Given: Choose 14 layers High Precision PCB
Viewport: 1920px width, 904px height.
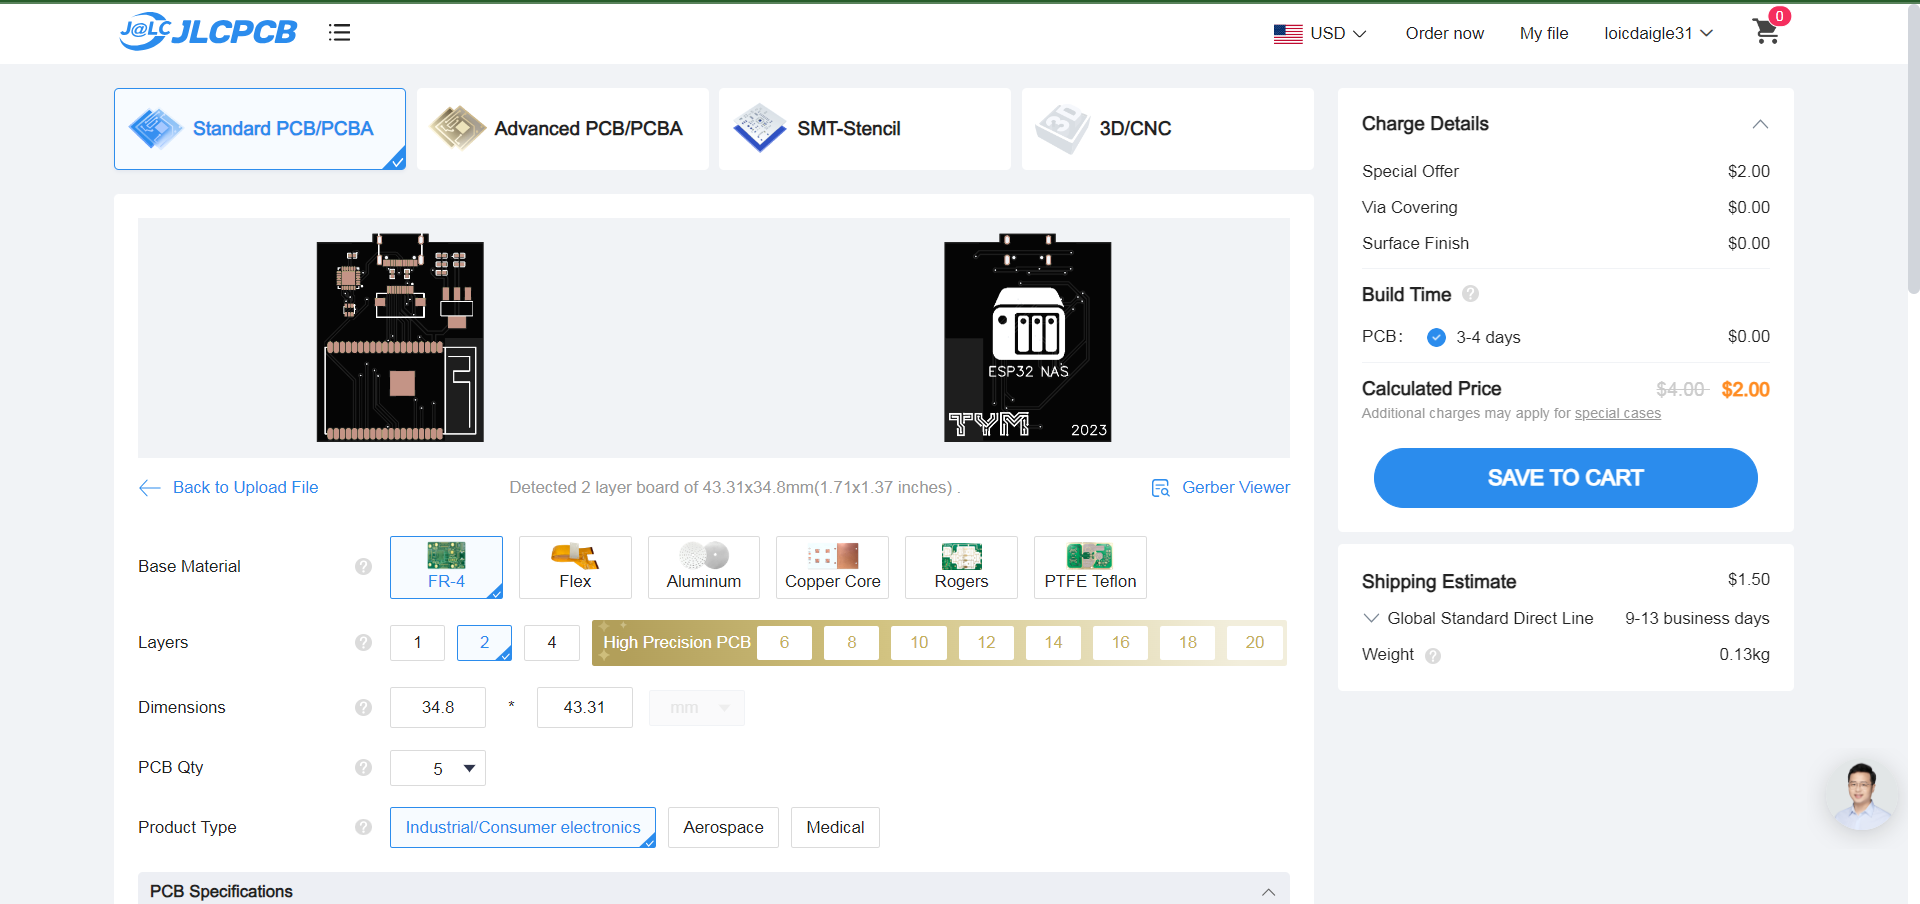Looking at the screenshot, I should pyautogui.click(x=1053, y=642).
